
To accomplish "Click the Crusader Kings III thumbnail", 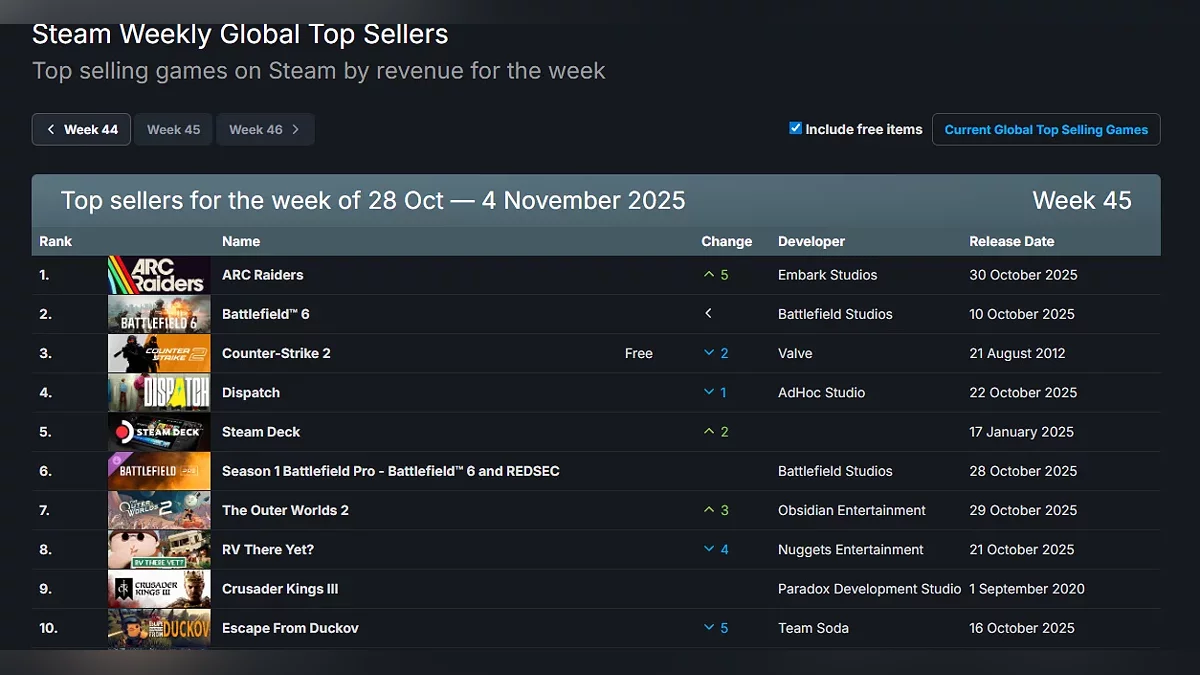I will tap(159, 589).
